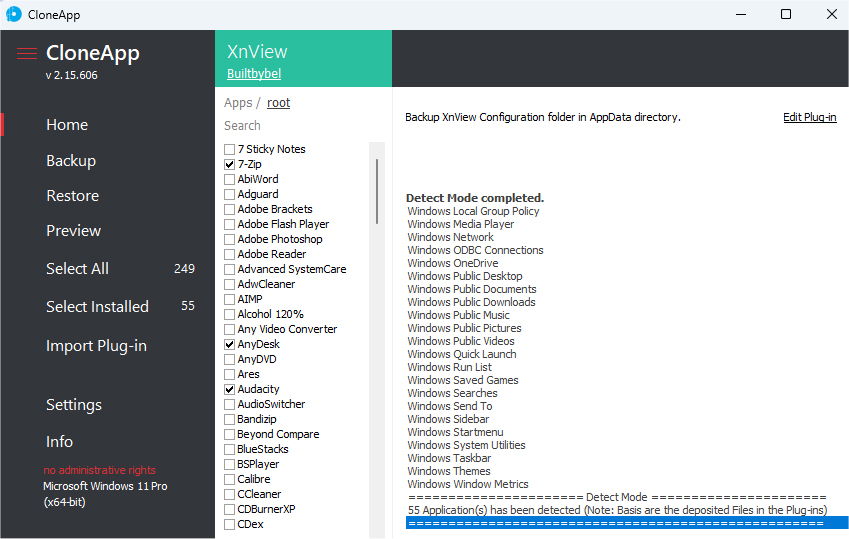The height and width of the screenshot is (539, 849).
Task: Click the 'no administrative rights' warning
Action: 100,470
